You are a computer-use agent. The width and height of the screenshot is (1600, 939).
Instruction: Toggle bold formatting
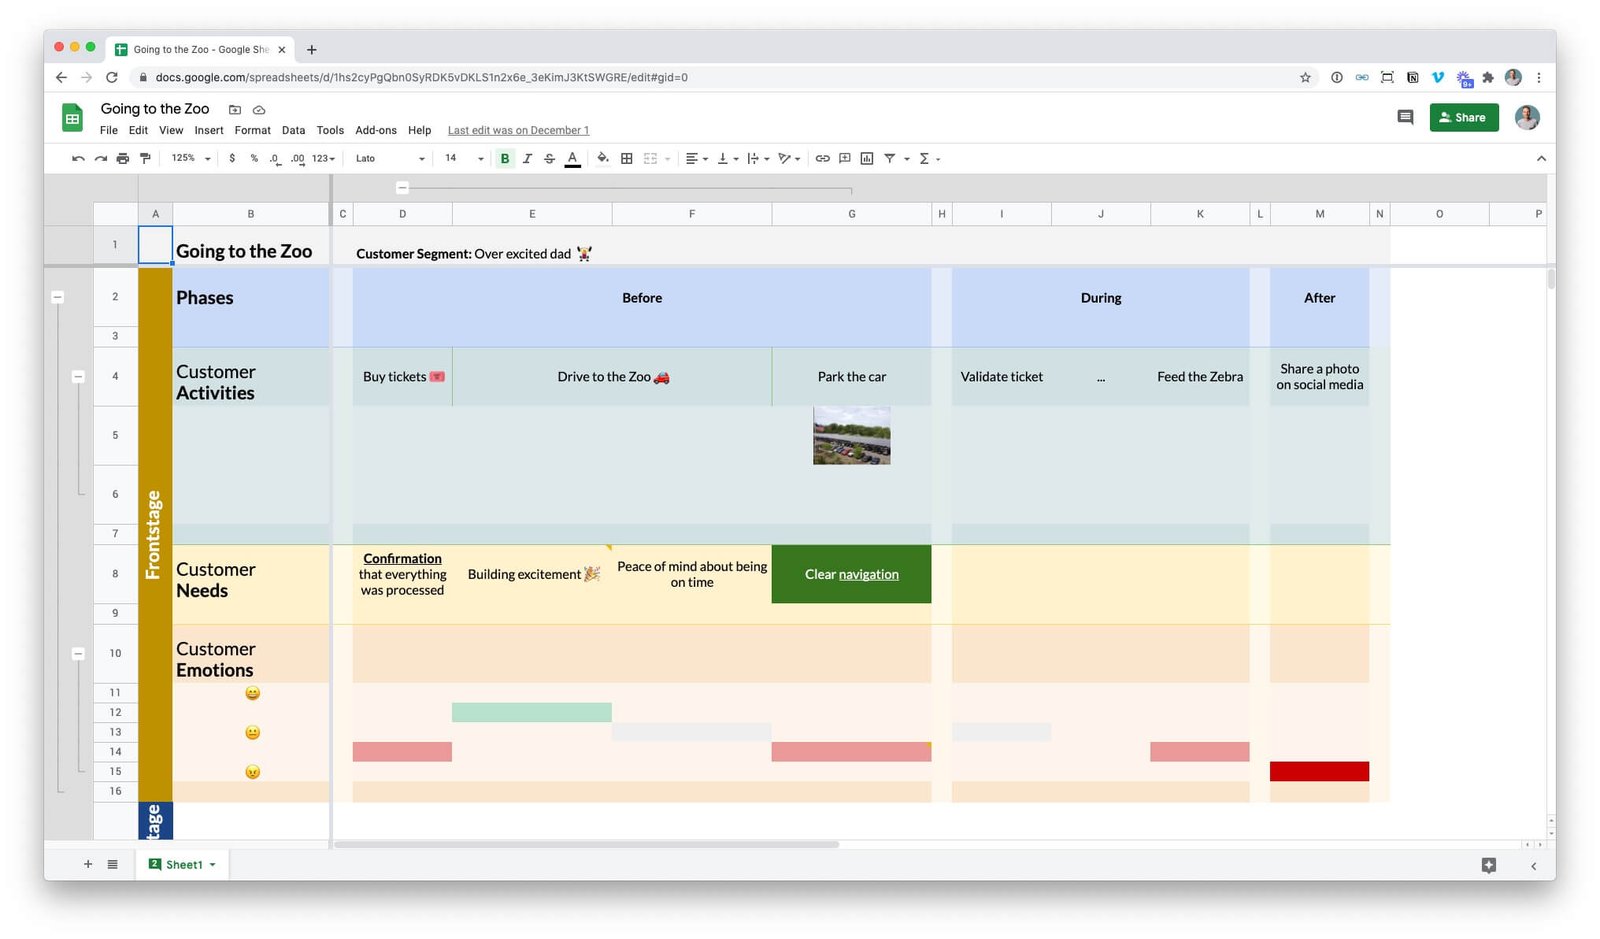505,159
